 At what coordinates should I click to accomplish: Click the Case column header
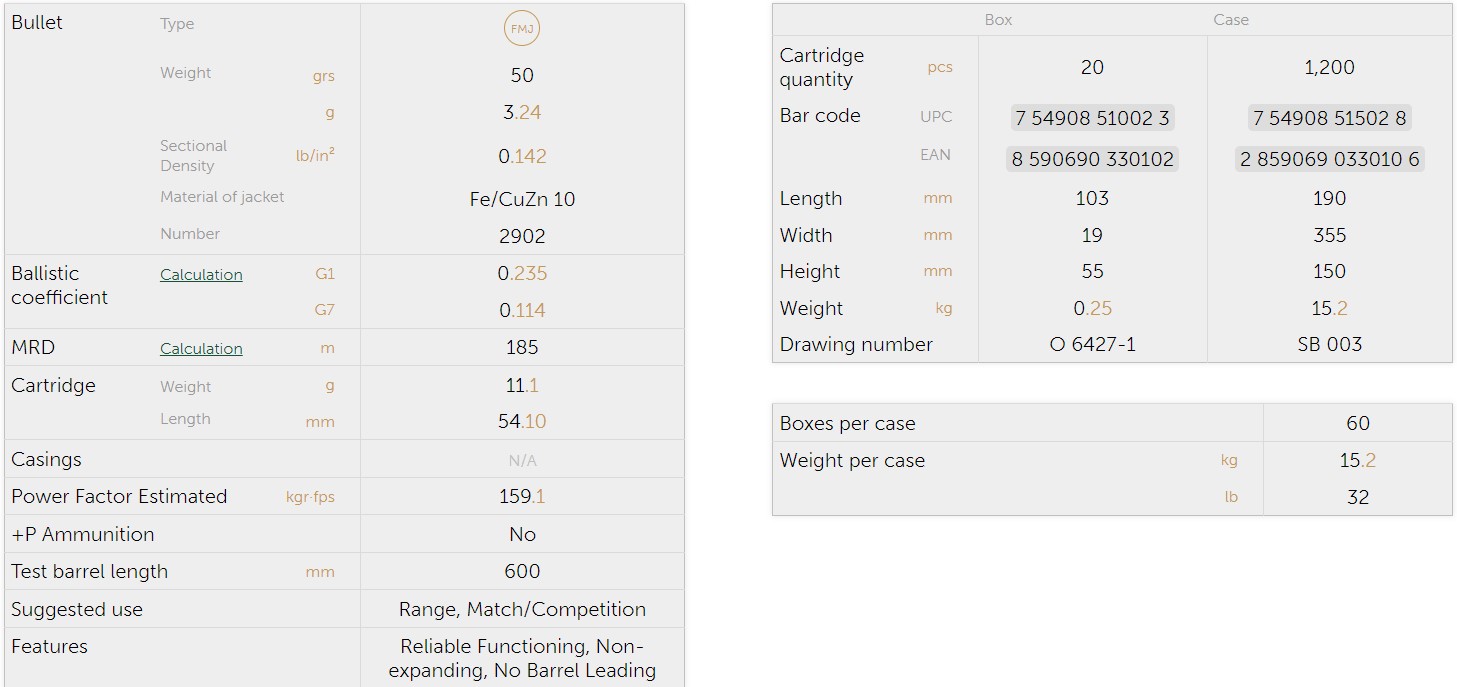point(1230,20)
